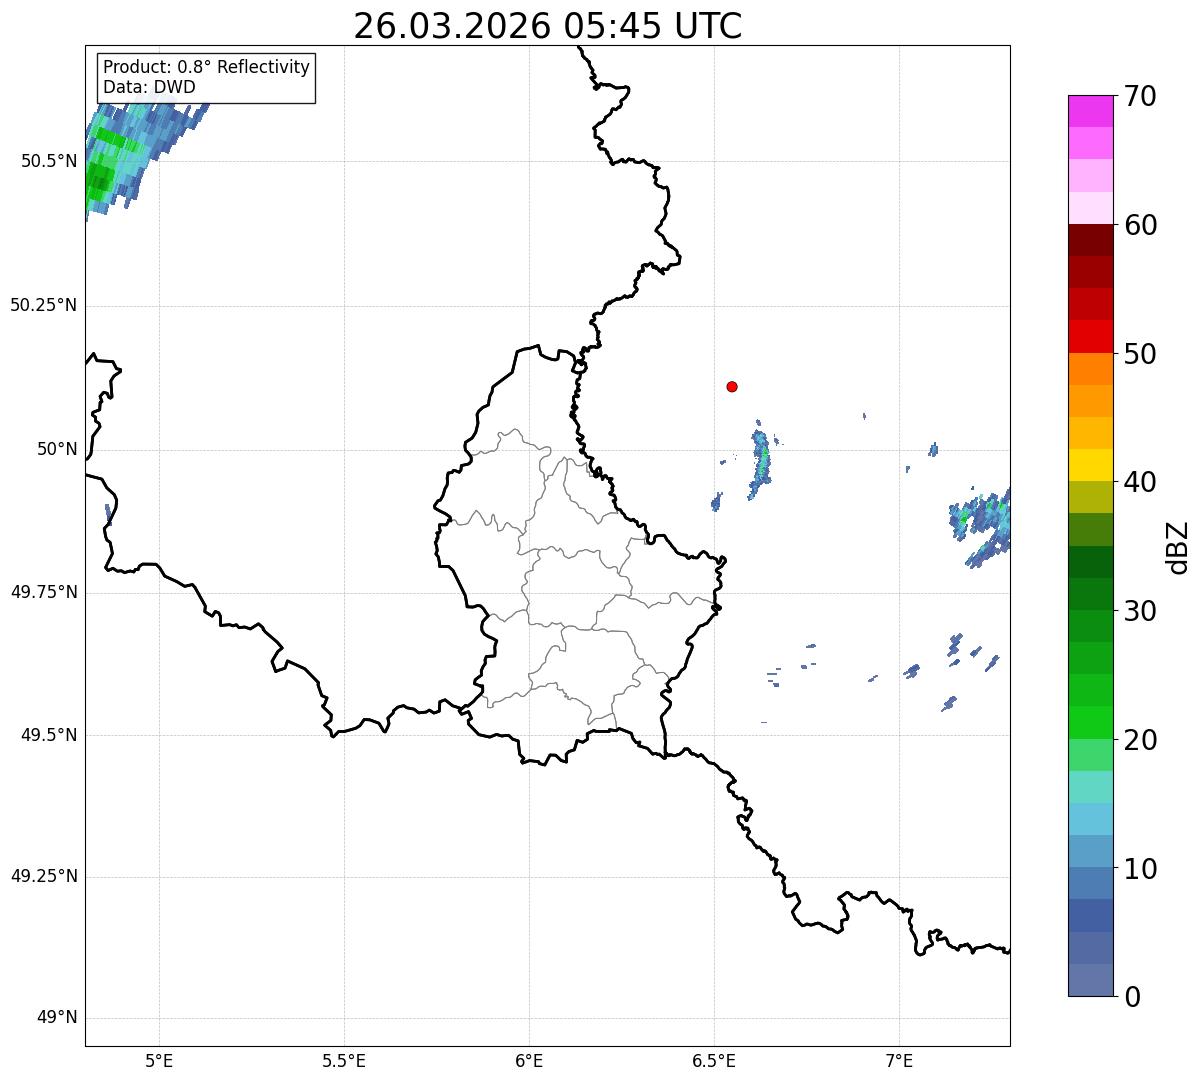Click the colorbar tick label "40"
The height and width of the screenshot is (1081, 1202).
click(x=1140, y=483)
